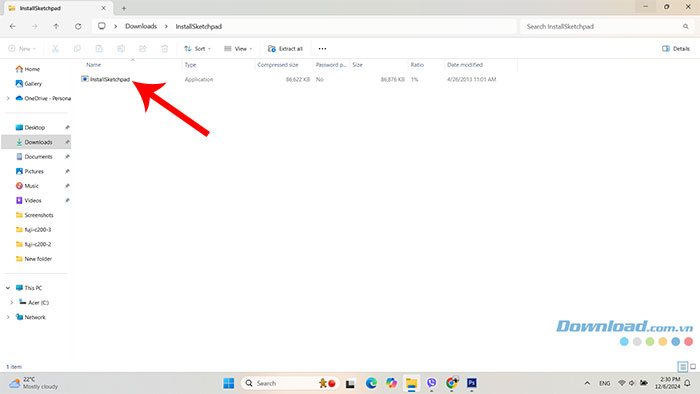
Task: Click the Cut scissors icon
Action: 55,49
